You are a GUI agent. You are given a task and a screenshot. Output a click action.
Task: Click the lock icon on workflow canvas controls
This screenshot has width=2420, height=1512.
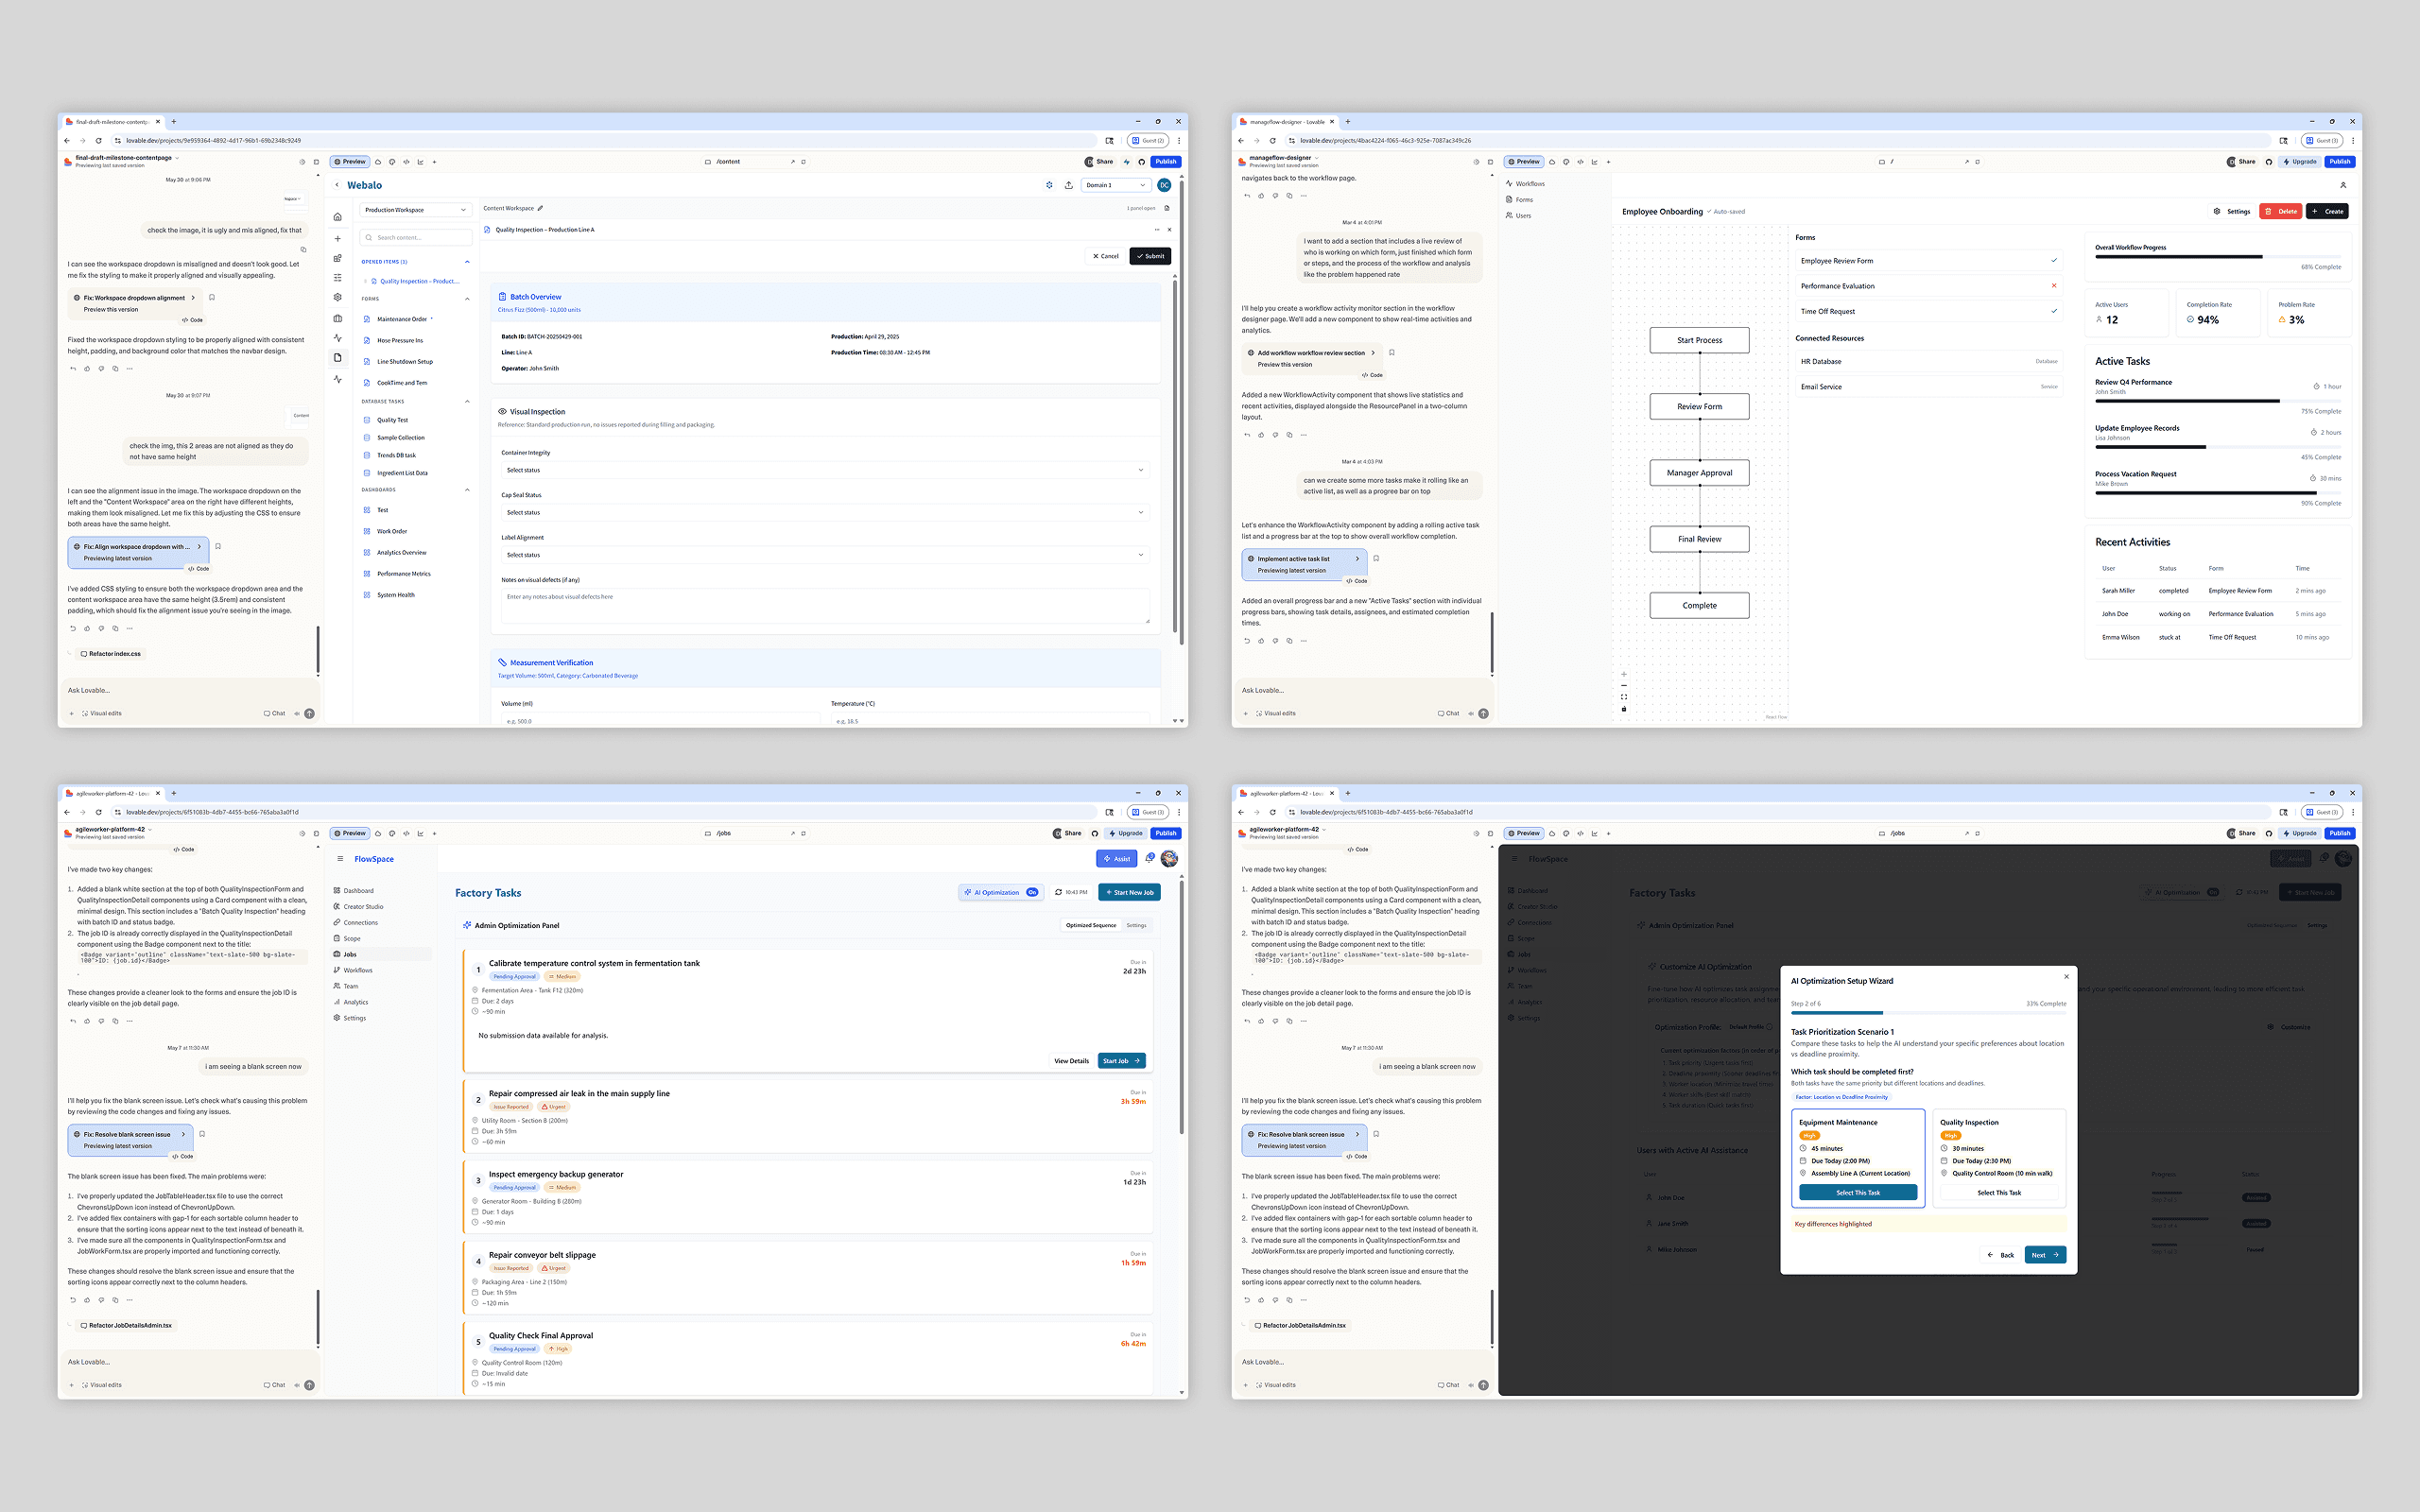point(1623,709)
